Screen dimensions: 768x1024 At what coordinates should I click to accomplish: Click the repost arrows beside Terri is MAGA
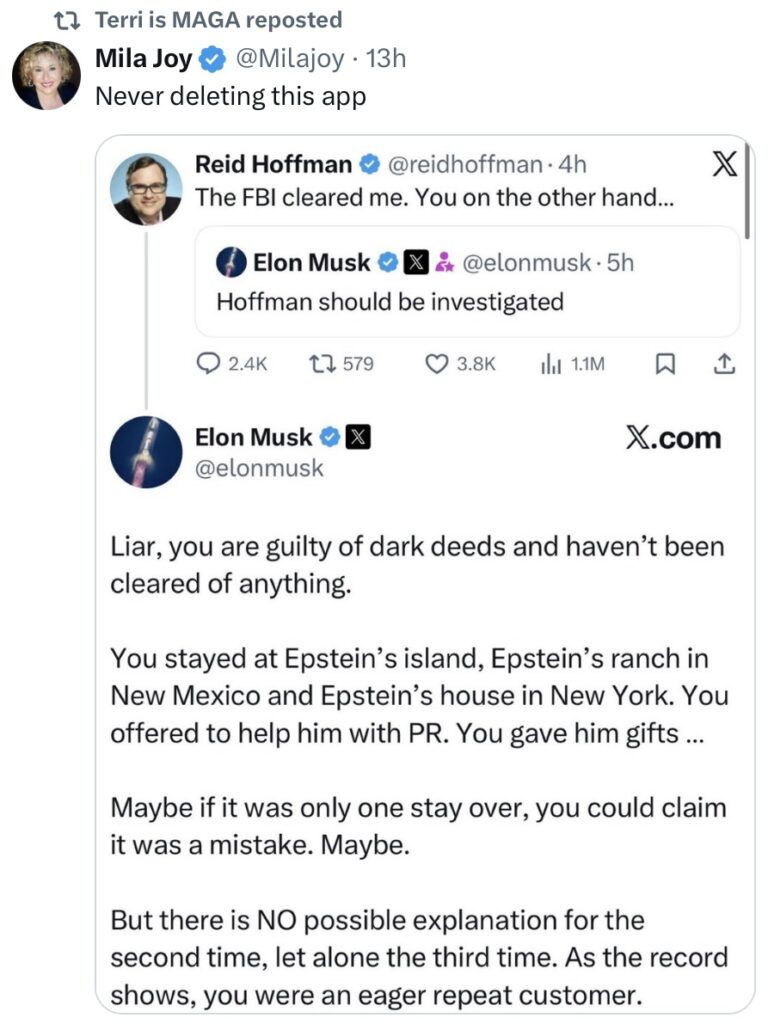pos(71,20)
